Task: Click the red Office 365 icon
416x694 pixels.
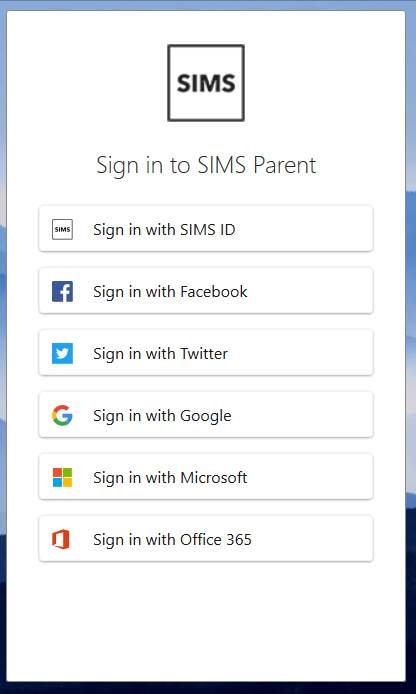Action: click(x=61, y=540)
